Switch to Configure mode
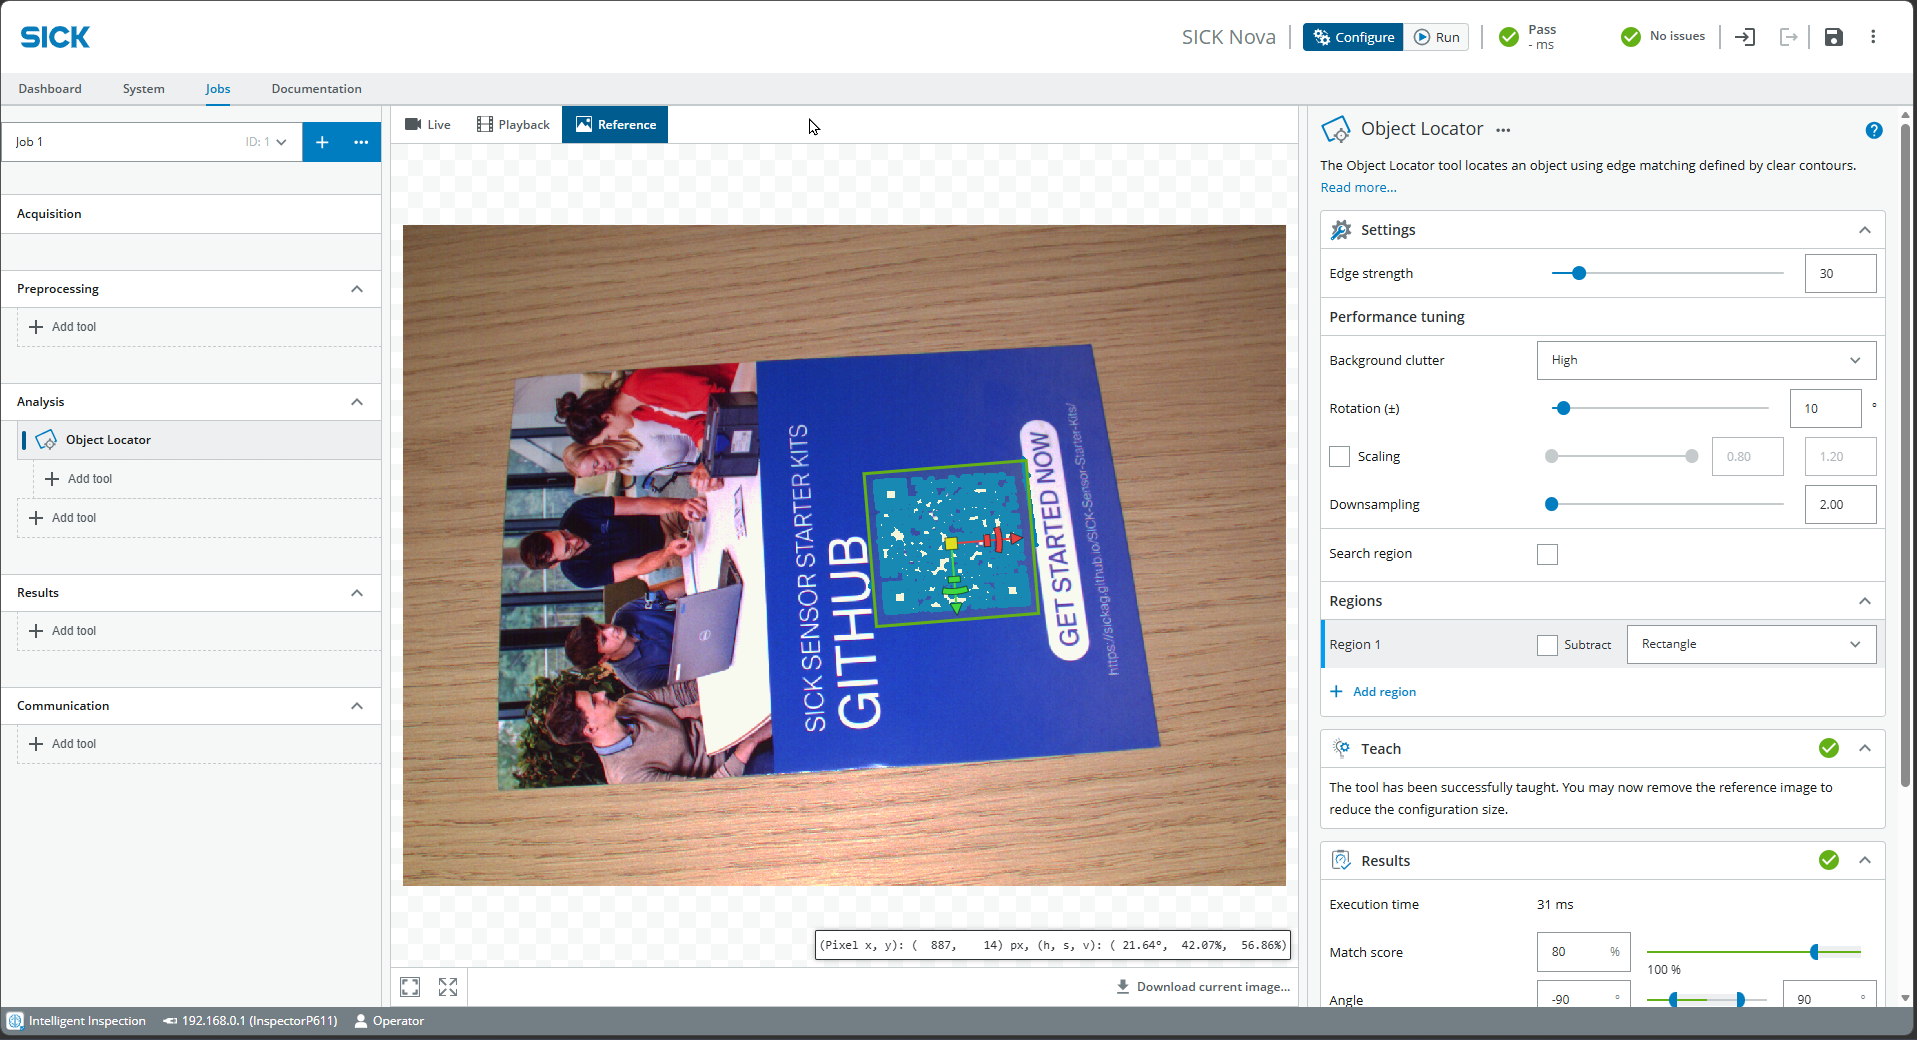This screenshot has height=1040, width=1917. pos(1353,37)
